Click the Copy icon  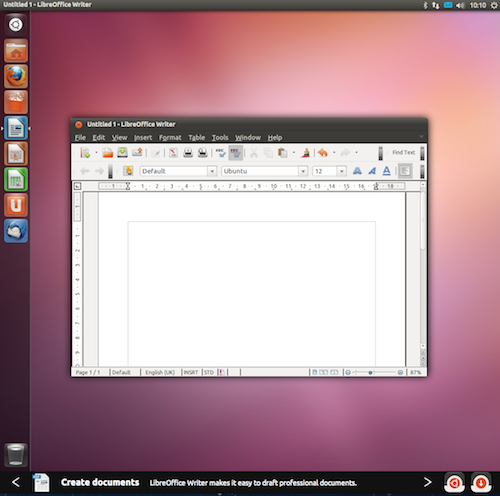tap(268, 153)
